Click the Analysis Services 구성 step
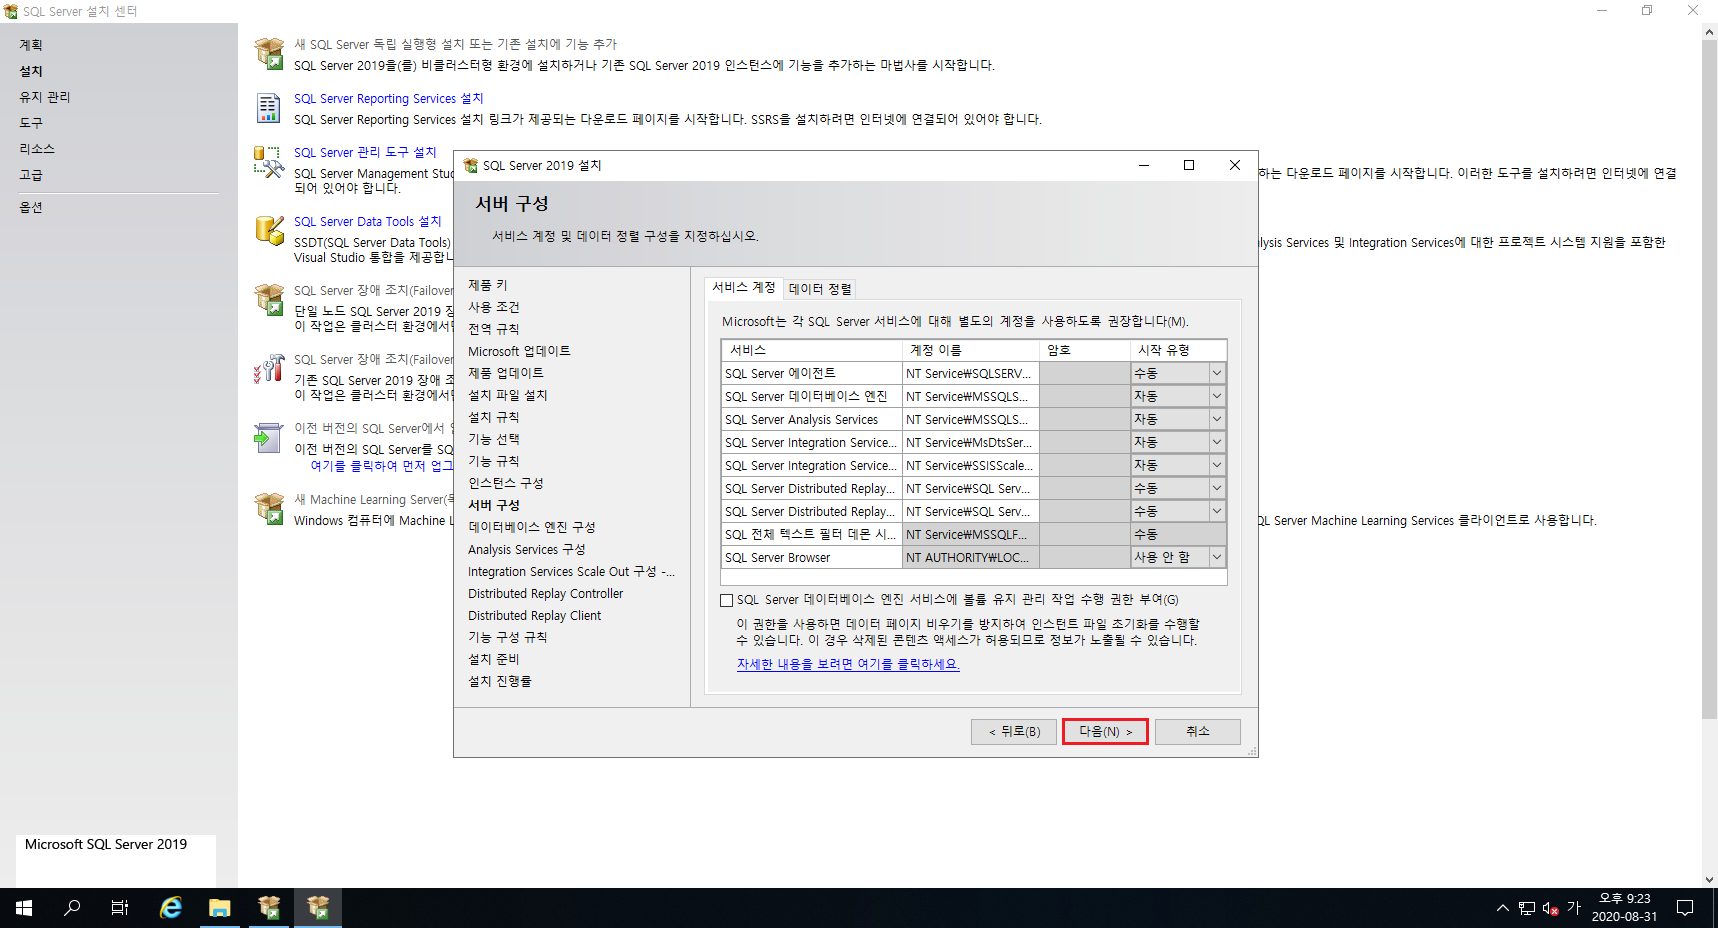This screenshot has height=928, width=1718. point(526,549)
